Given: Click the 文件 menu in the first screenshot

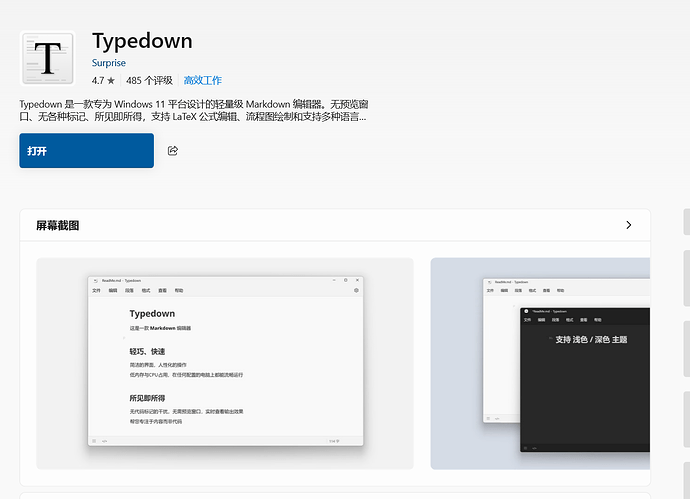Looking at the screenshot, I should tap(96, 290).
